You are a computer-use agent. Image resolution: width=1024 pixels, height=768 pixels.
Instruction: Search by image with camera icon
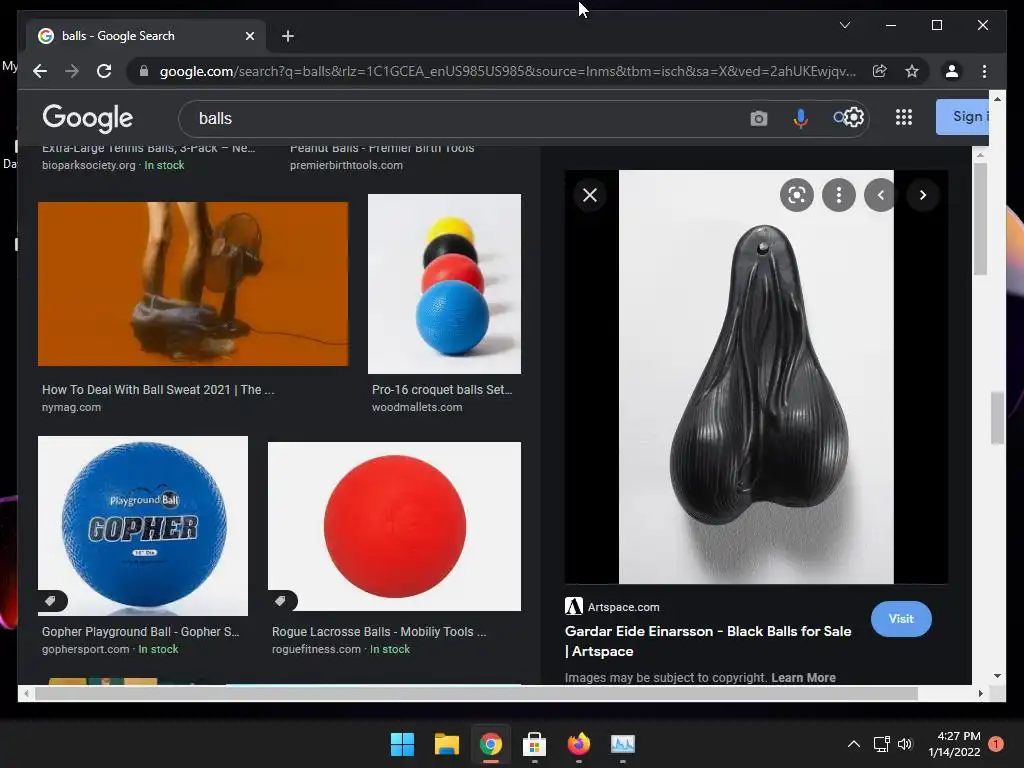point(758,118)
